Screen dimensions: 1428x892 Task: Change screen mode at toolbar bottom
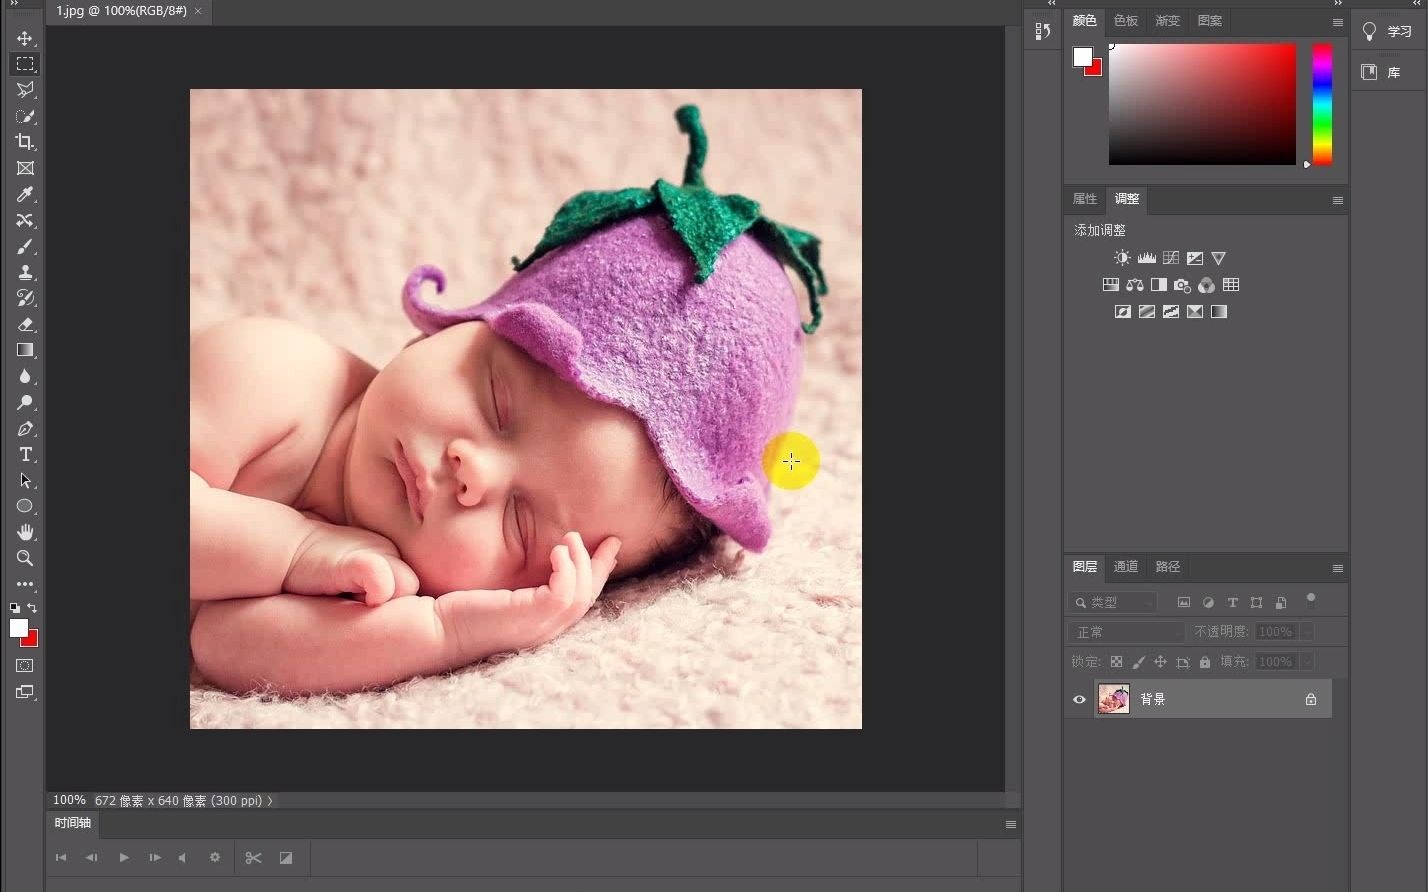25,692
